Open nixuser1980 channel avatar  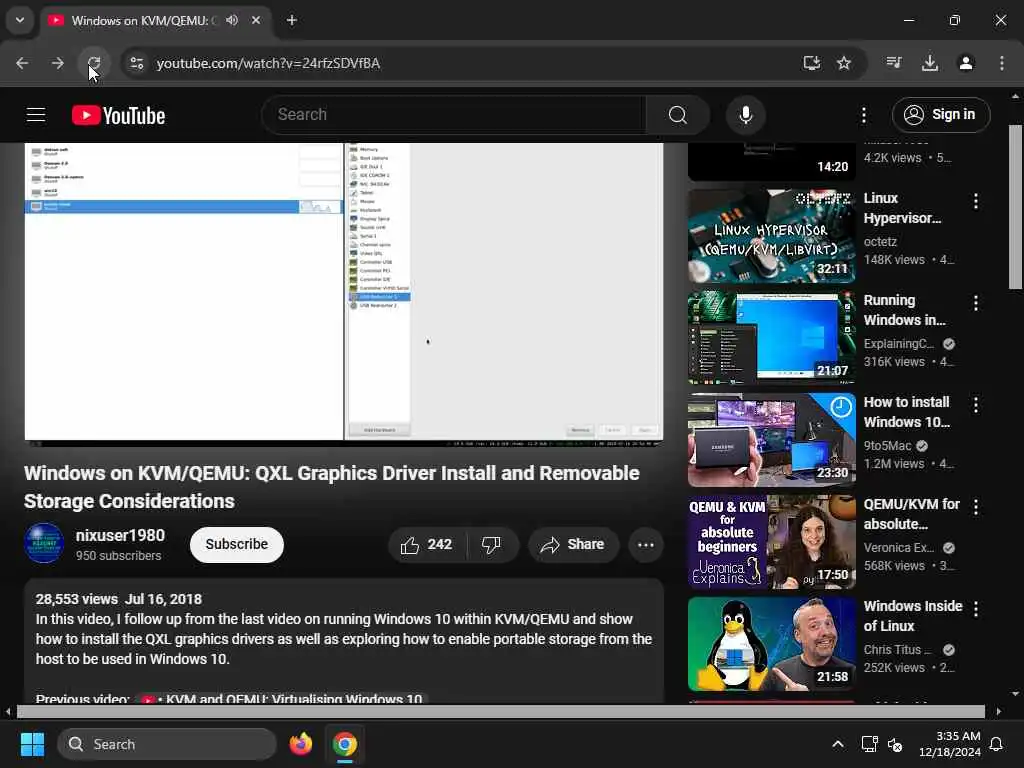tap(44, 543)
